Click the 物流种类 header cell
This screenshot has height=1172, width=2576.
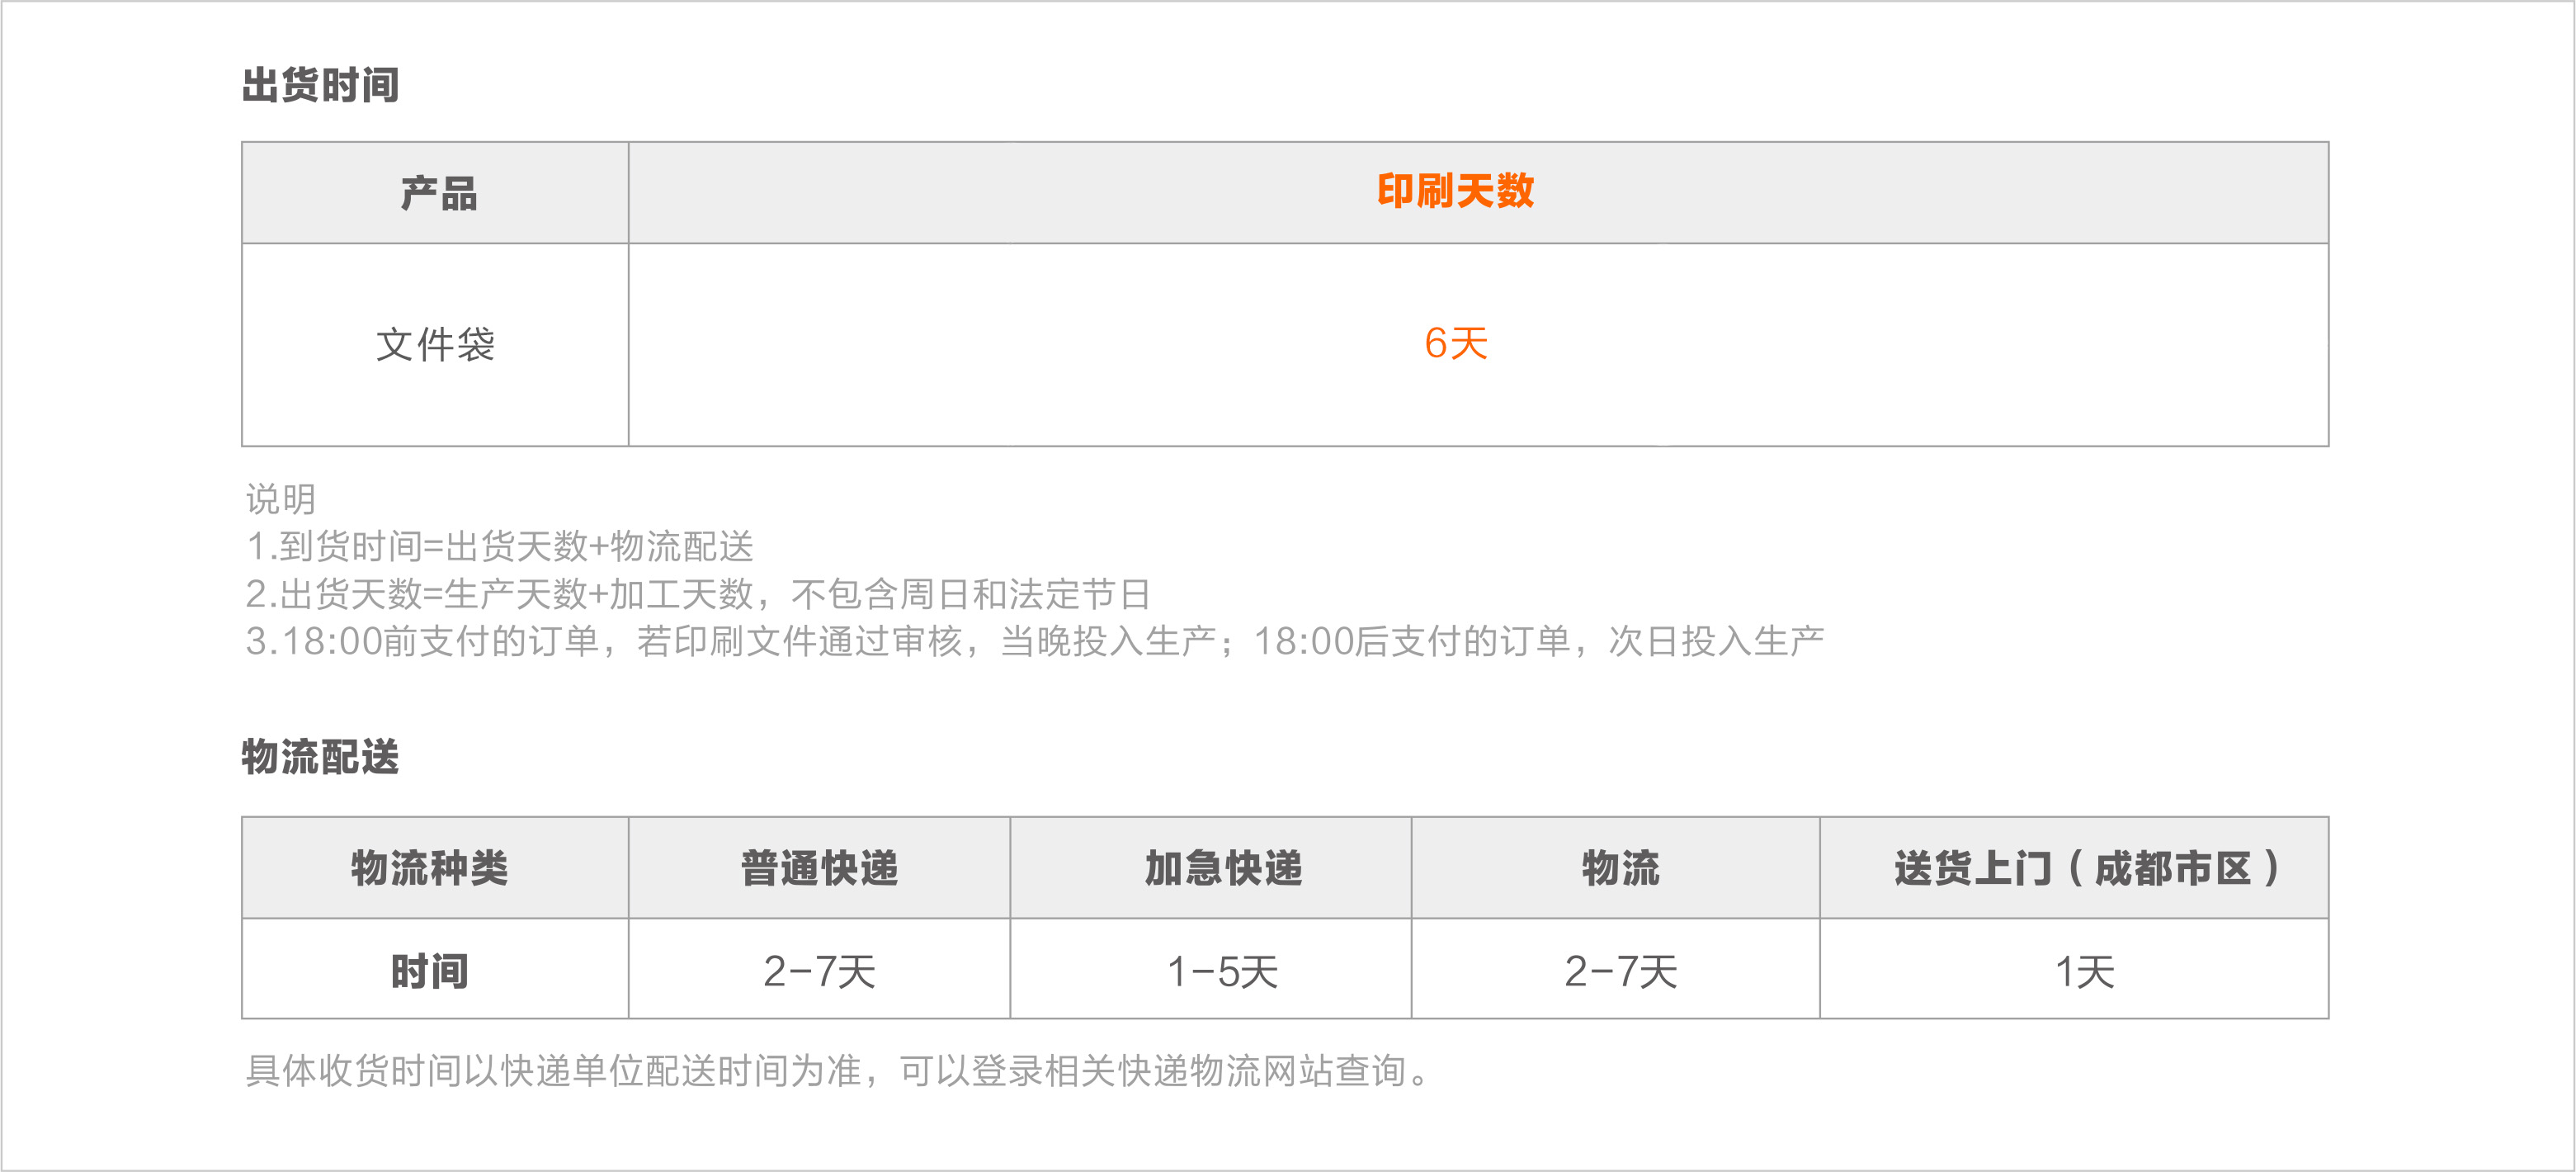(430, 868)
